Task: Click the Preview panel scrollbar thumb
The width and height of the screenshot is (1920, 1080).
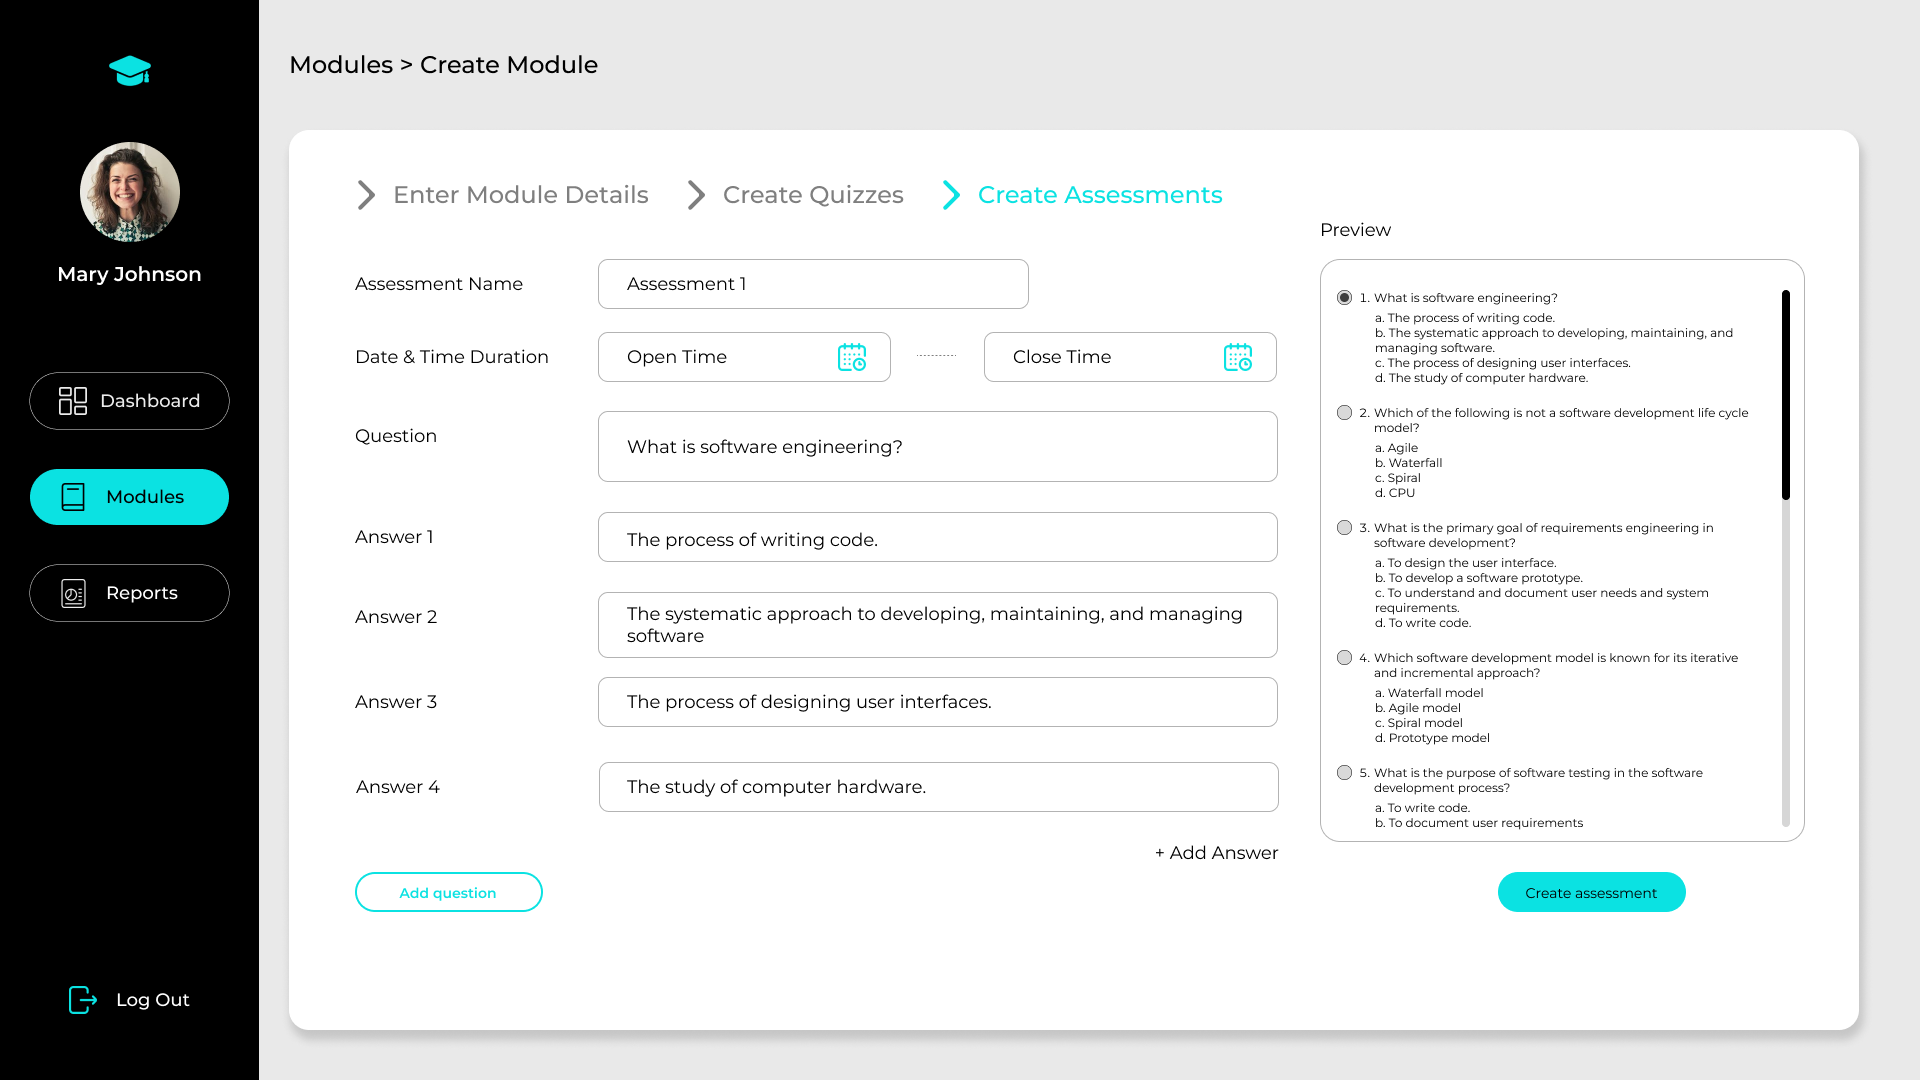Action: point(1785,395)
